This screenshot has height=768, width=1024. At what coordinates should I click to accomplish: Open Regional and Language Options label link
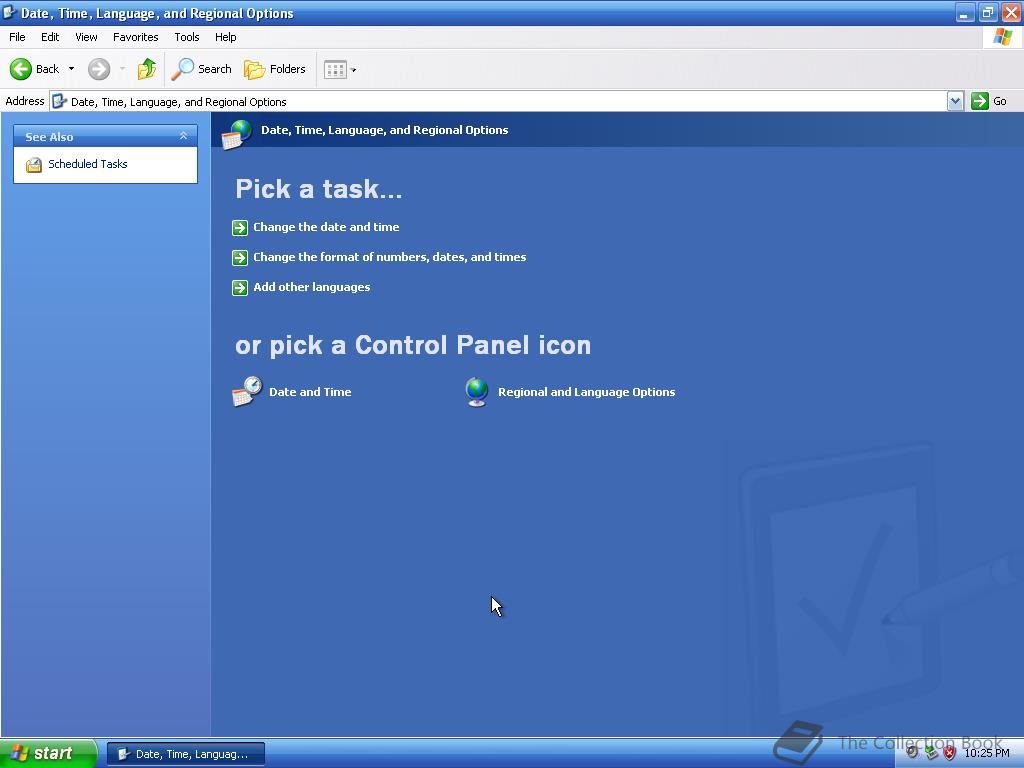click(x=586, y=392)
